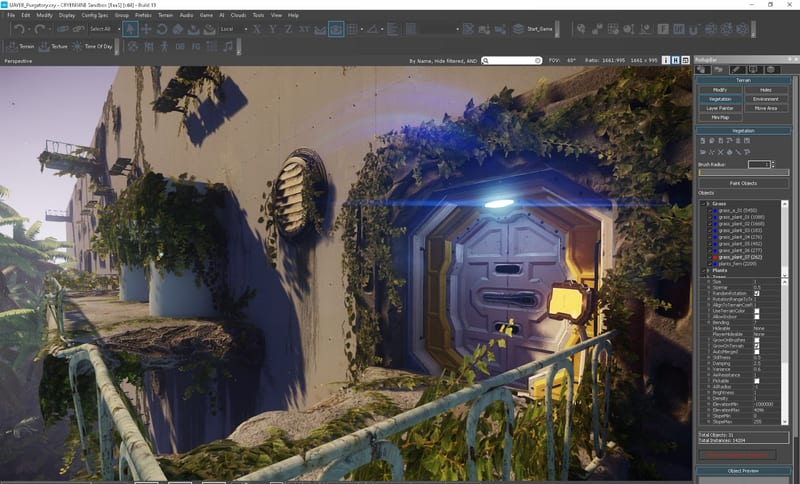Toggle the highlighted Snap to Objects icon
800x484 pixels.
[x=336, y=29]
